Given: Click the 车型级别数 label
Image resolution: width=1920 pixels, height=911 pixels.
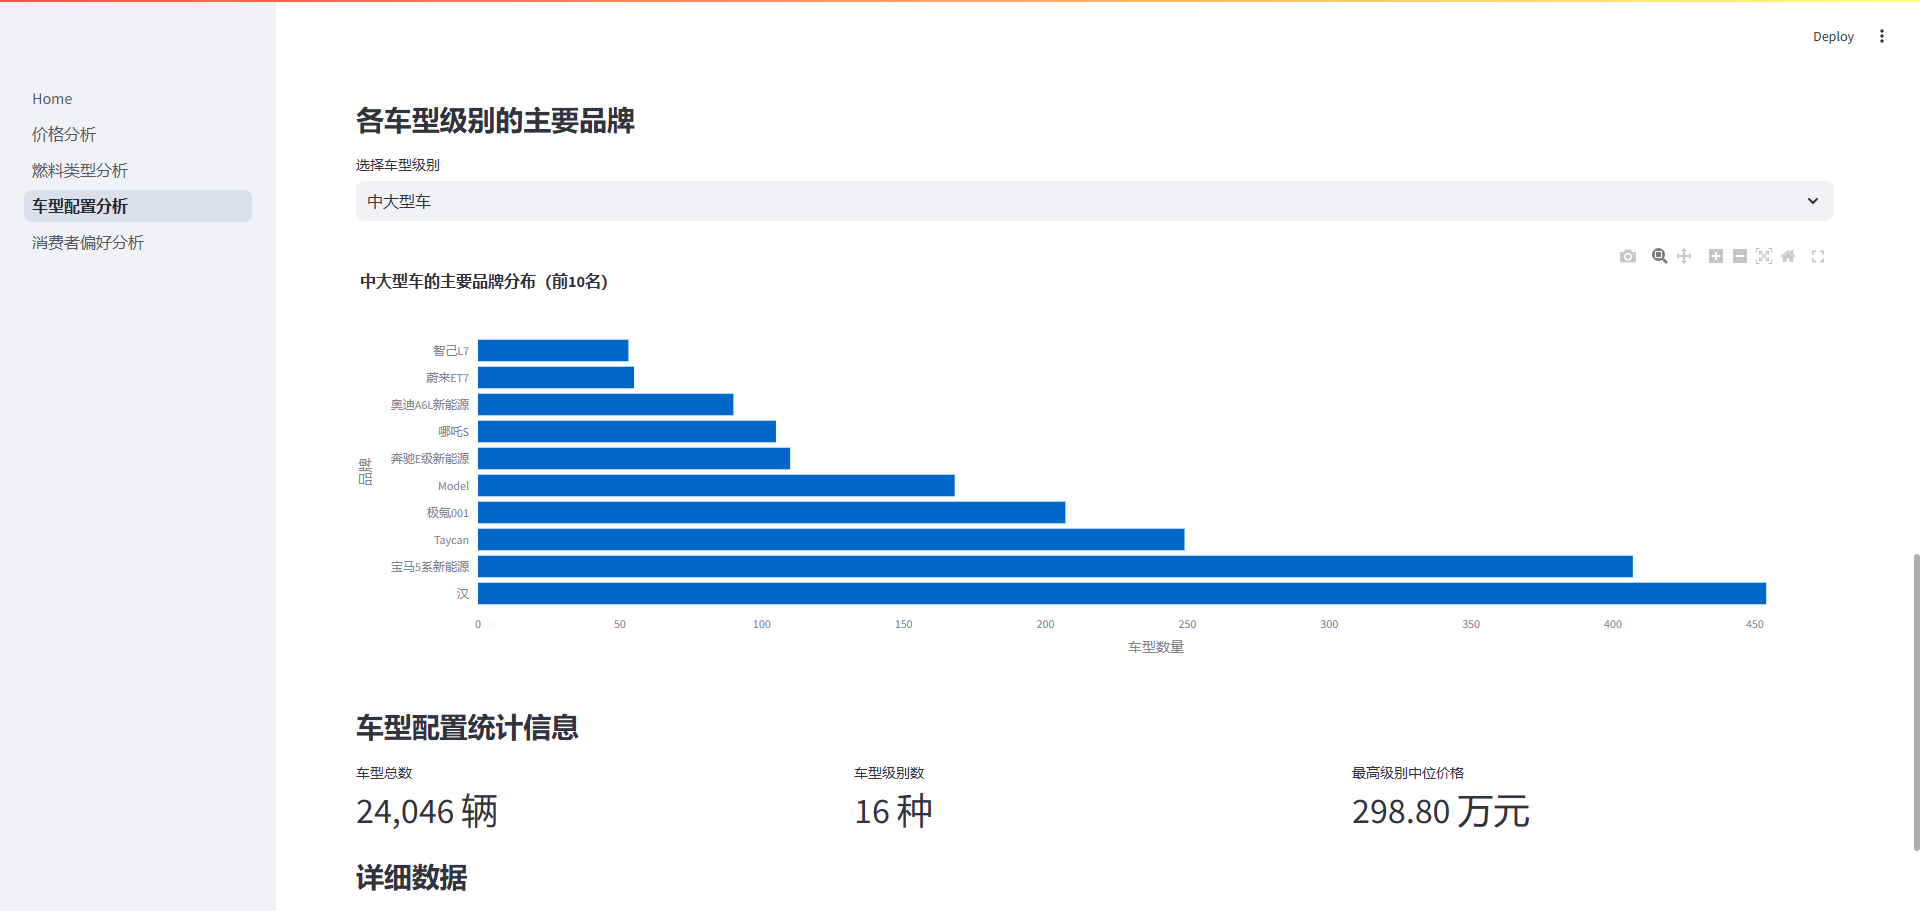Looking at the screenshot, I should [x=889, y=773].
